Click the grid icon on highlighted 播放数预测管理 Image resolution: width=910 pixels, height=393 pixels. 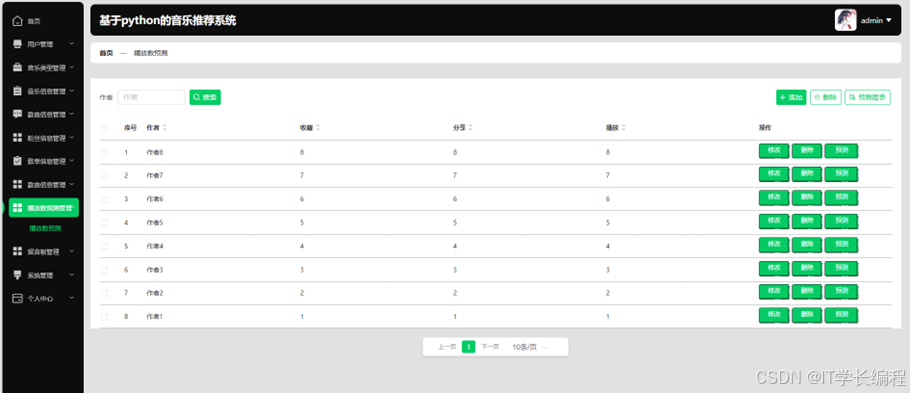tap(17, 208)
